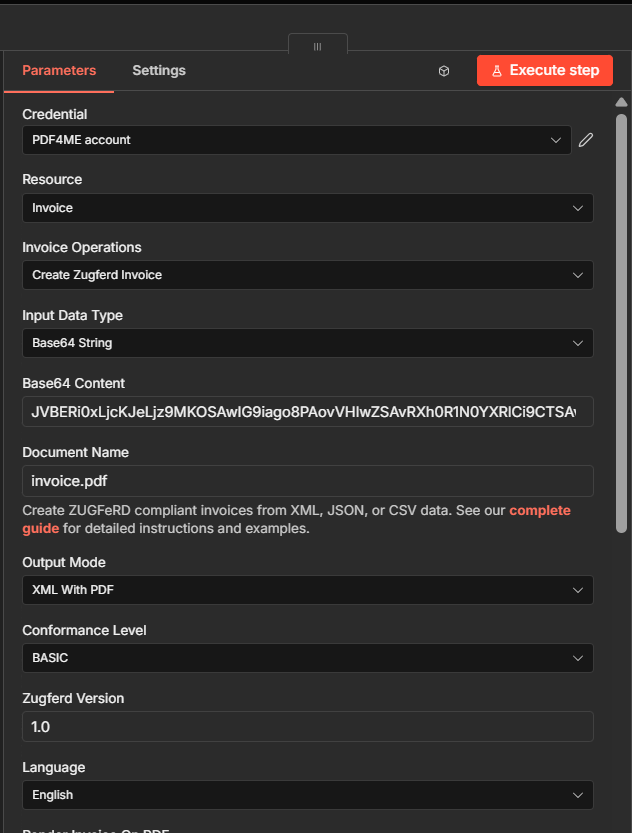Select the Document Name field showing invoice.pdf
This screenshot has height=833, width=632.
[307, 480]
